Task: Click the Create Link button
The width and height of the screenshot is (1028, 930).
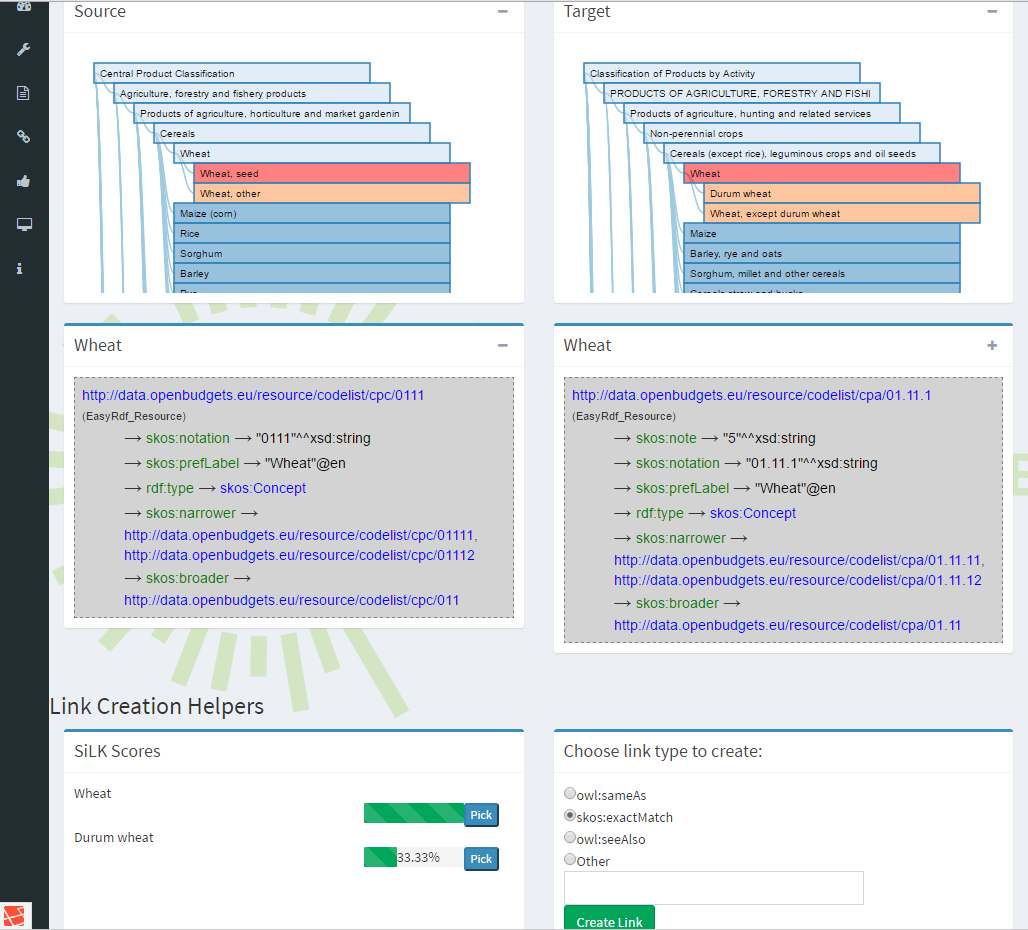Action: 609,918
